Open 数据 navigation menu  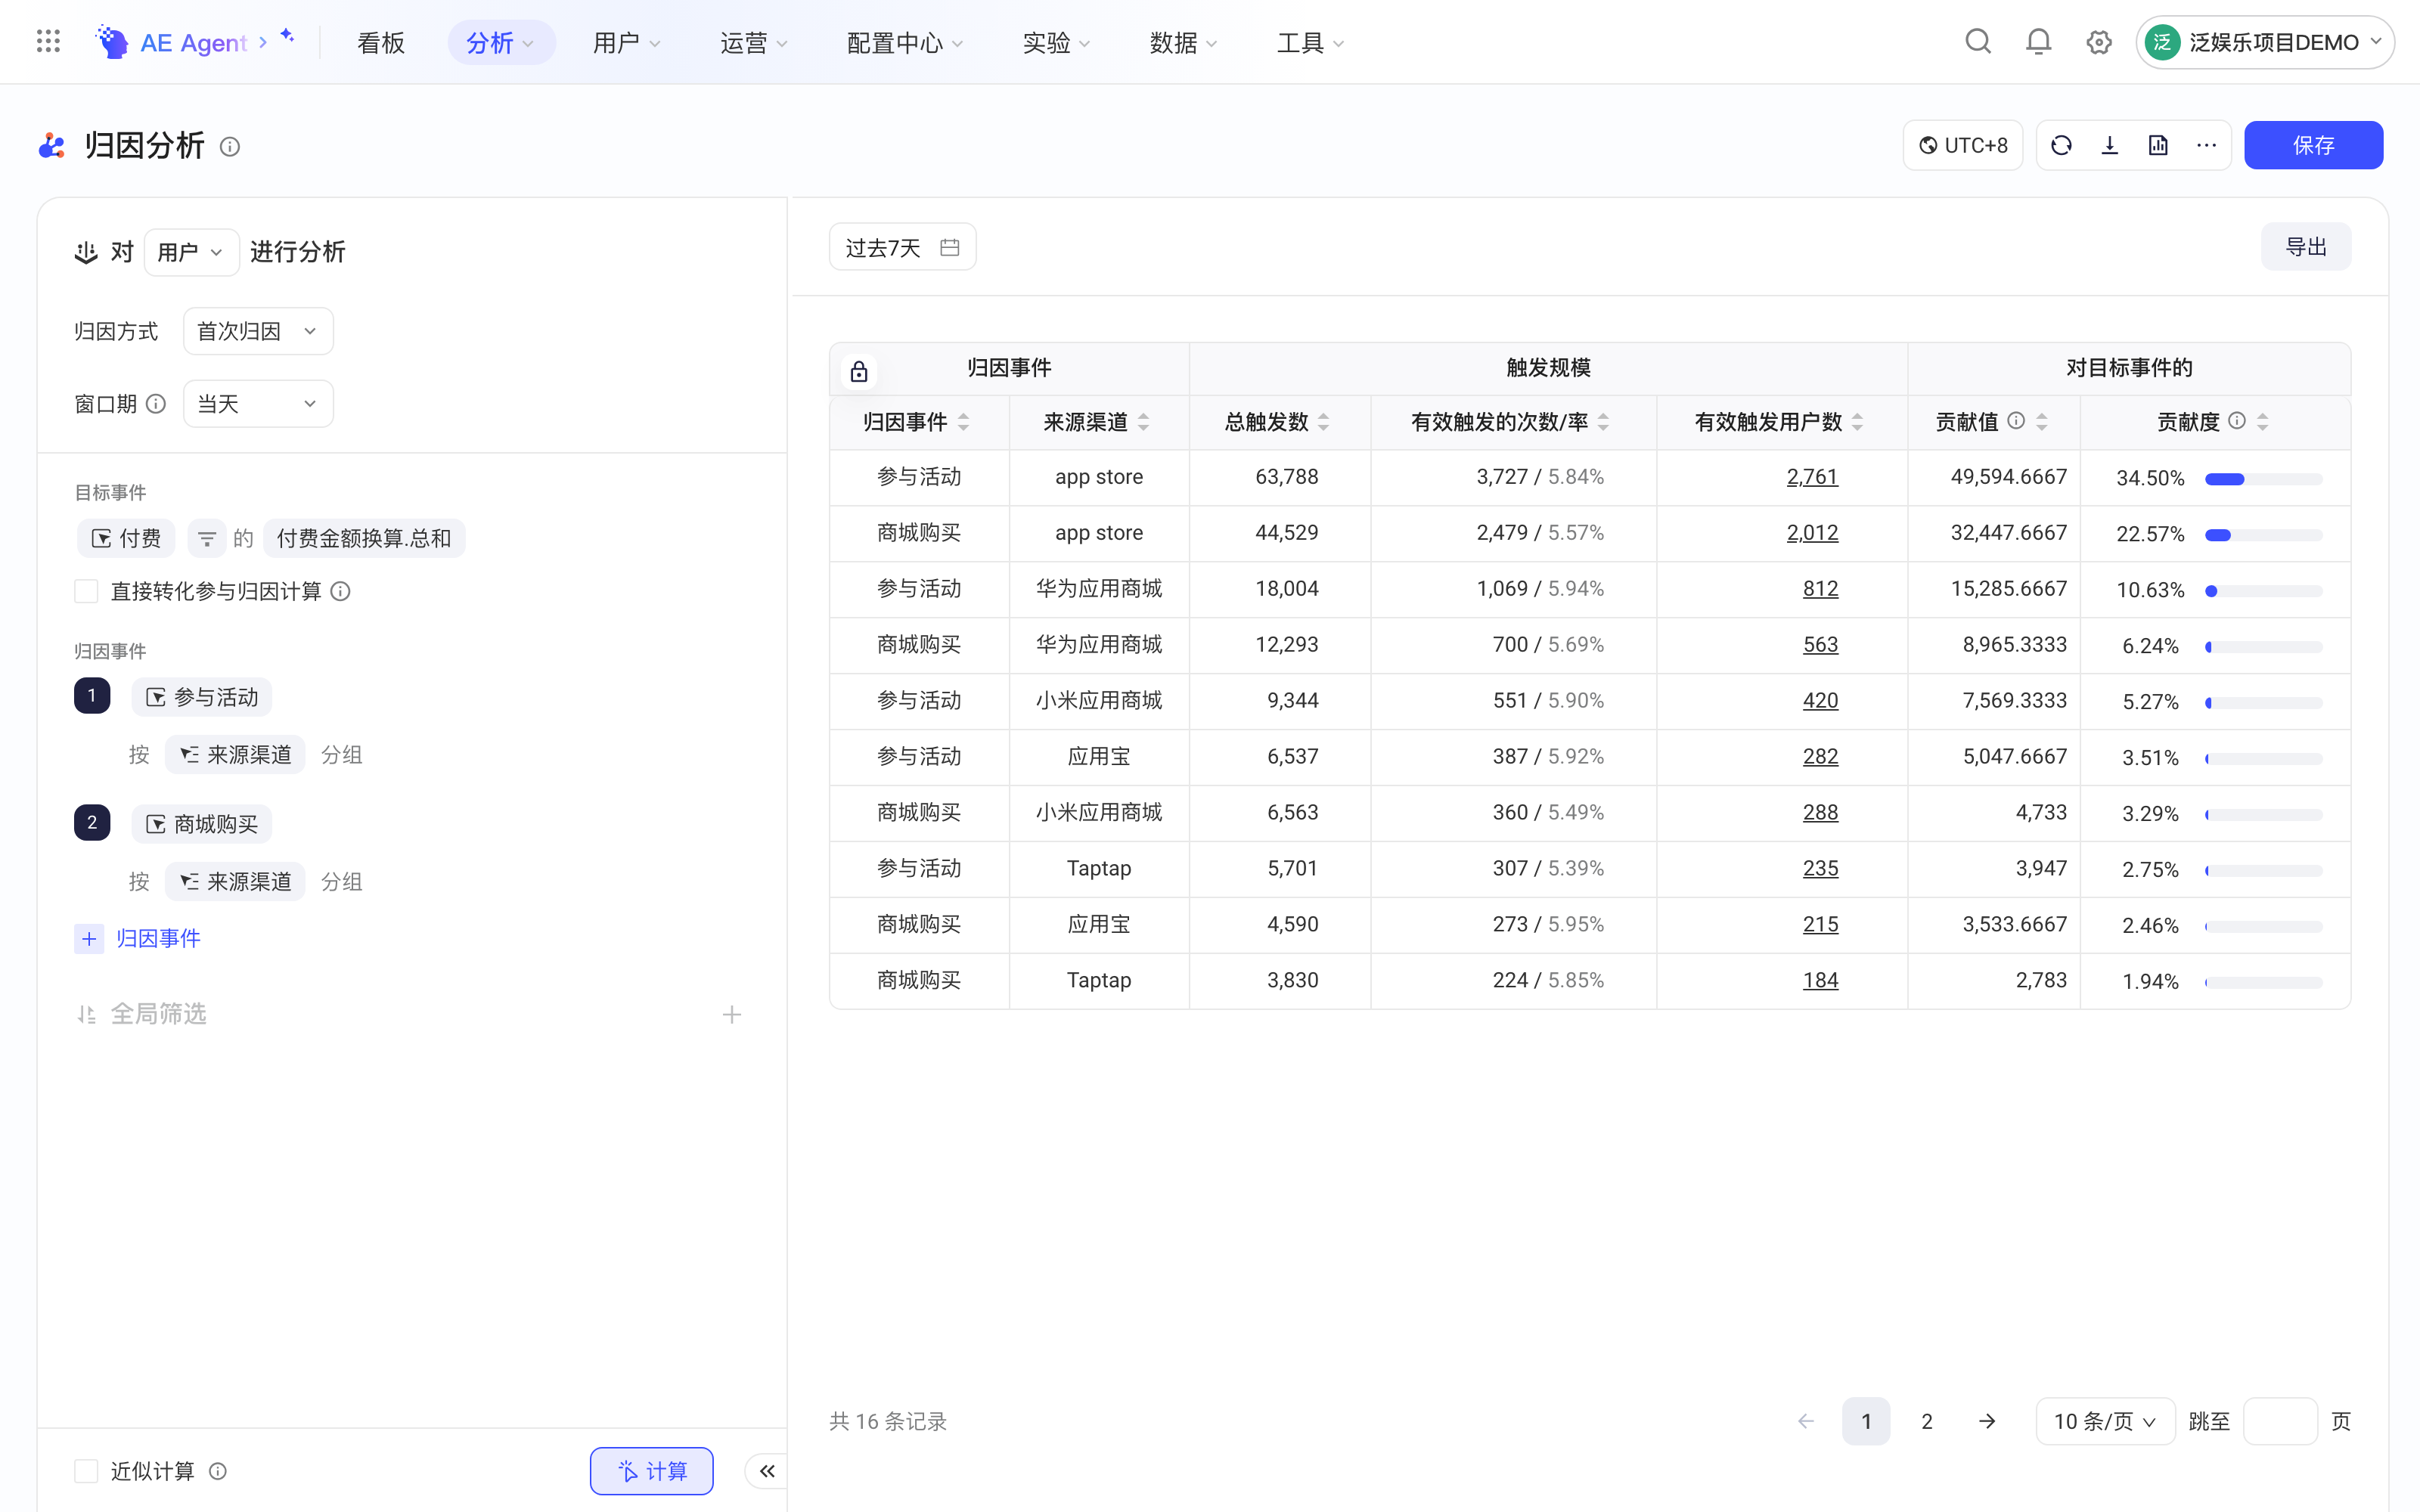click(x=1183, y=42)
